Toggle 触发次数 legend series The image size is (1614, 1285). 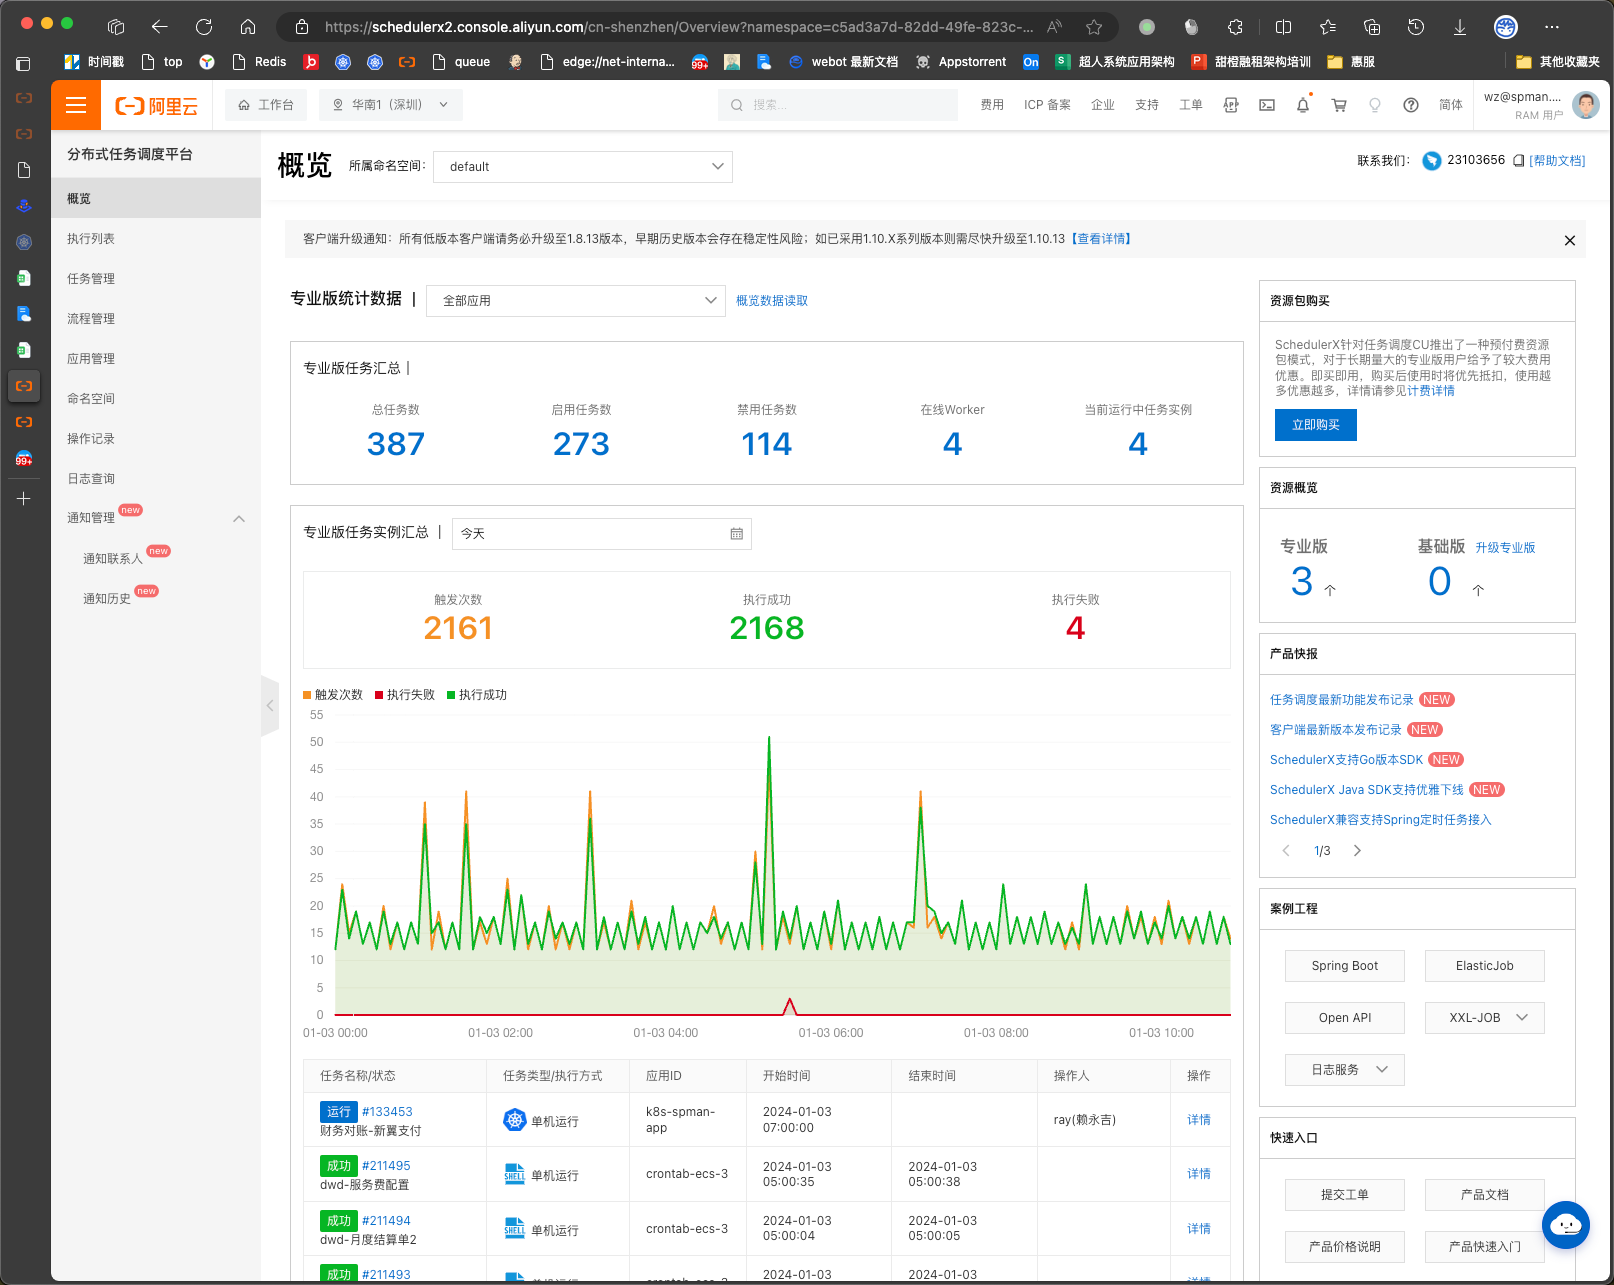coord(333,695)
